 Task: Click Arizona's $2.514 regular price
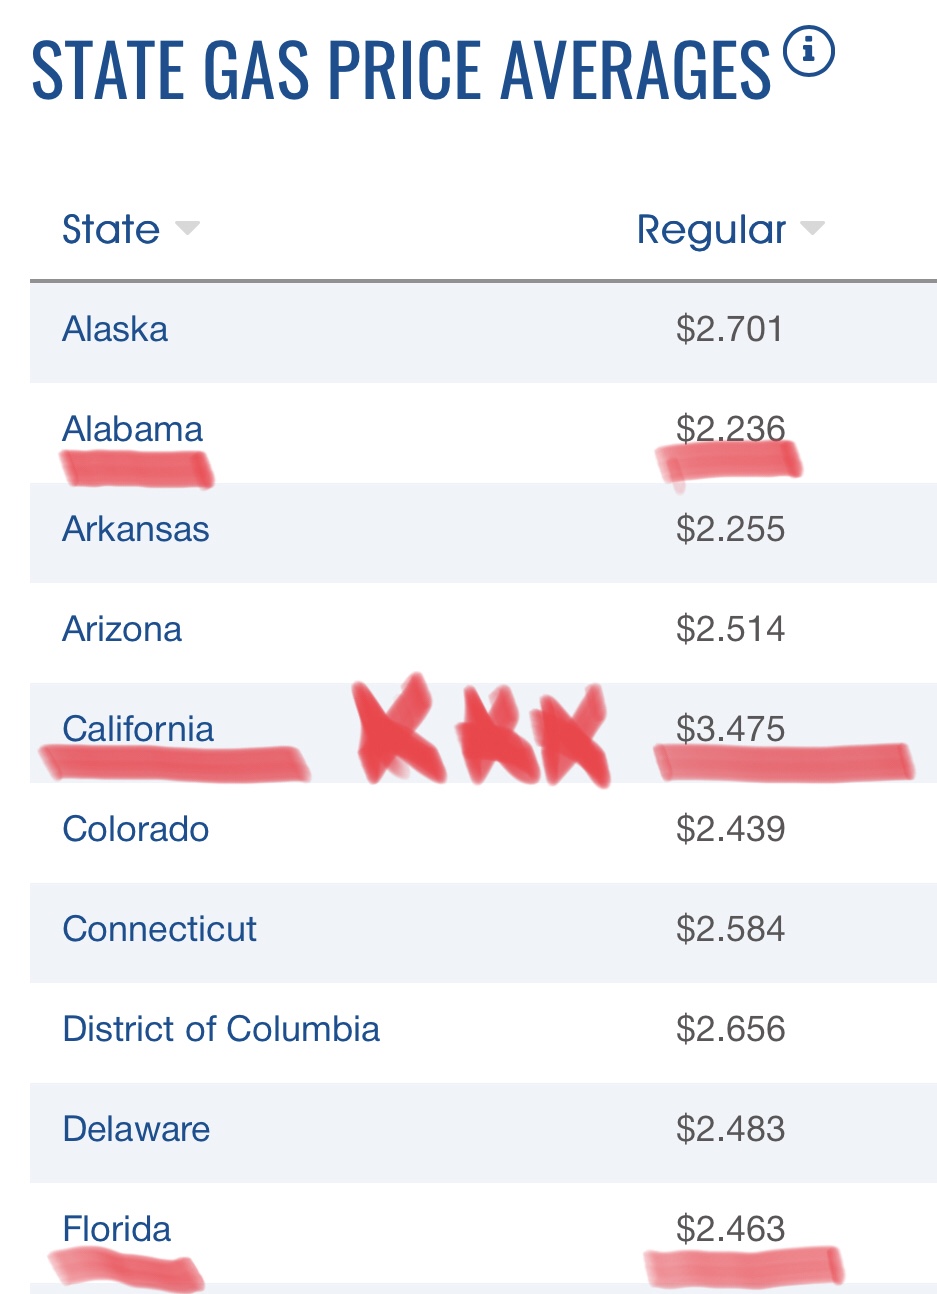point(730,629)
